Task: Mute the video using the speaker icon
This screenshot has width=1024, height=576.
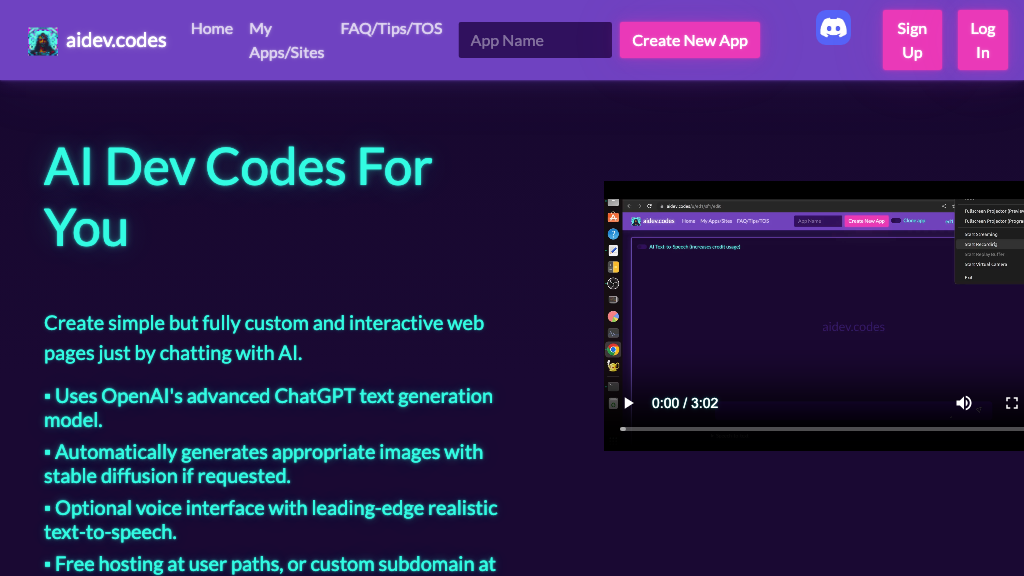Action: pyautogui.click(x=964, y=403)
